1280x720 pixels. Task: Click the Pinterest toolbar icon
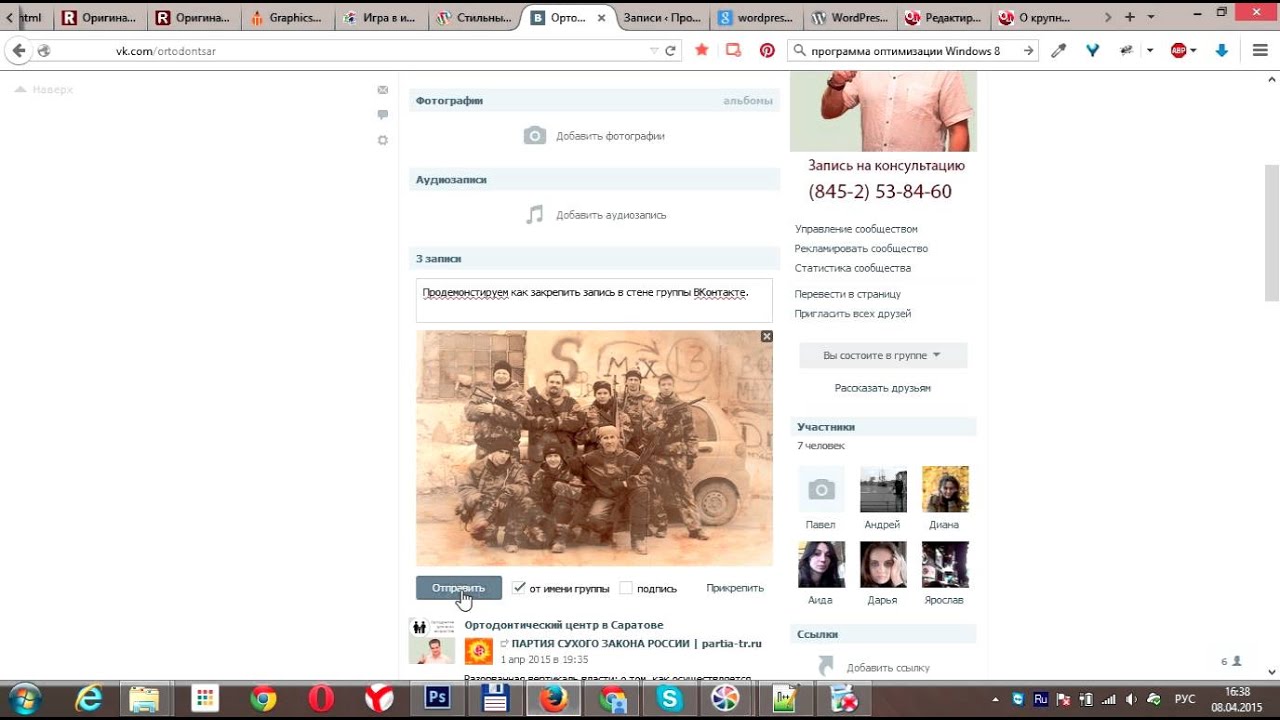[767, 50]
